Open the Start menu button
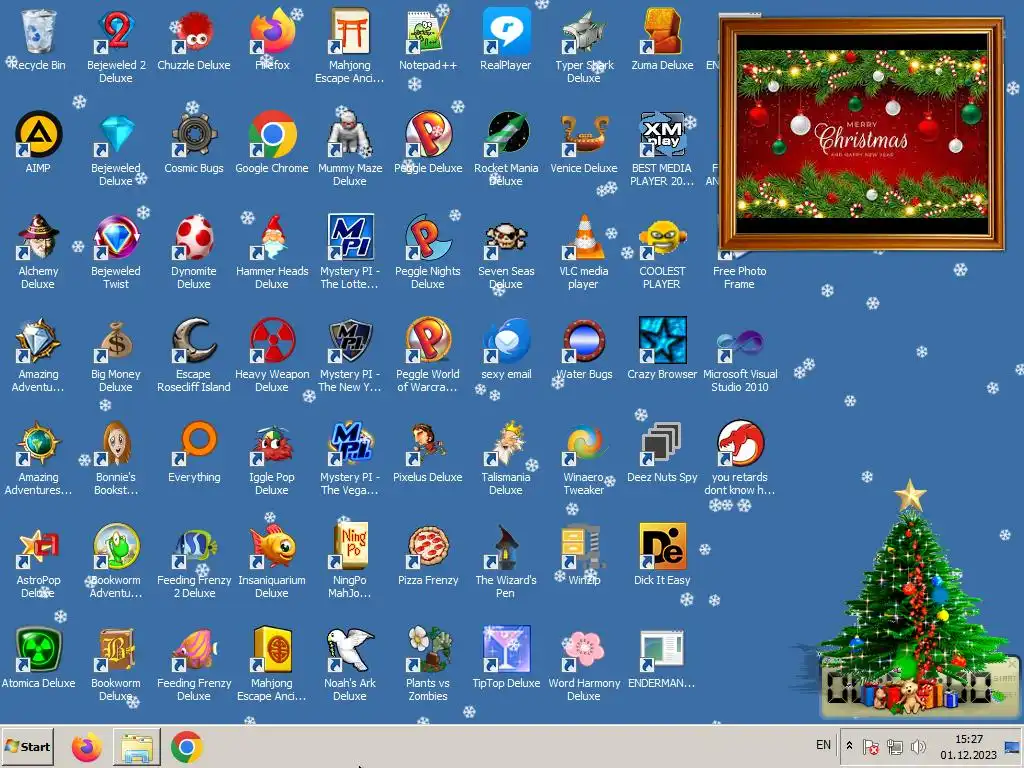 point(27,746)
